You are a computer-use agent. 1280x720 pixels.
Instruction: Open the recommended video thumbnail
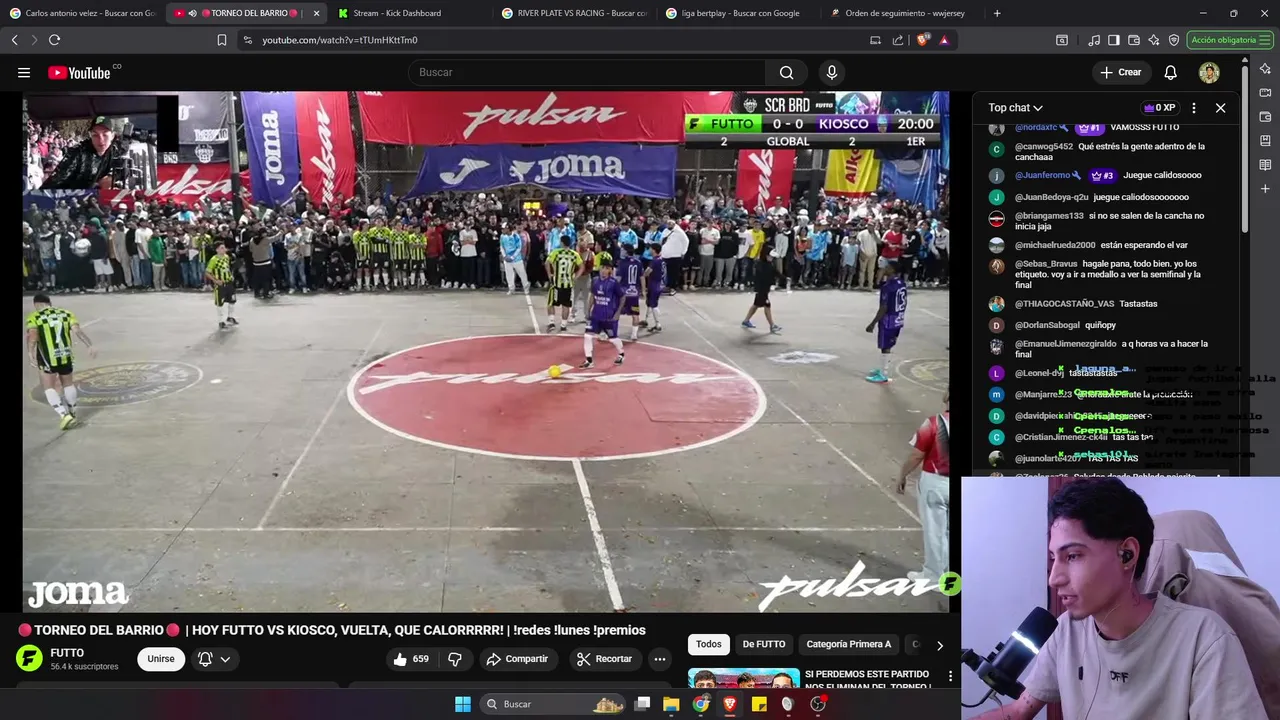tap(744, 678)
